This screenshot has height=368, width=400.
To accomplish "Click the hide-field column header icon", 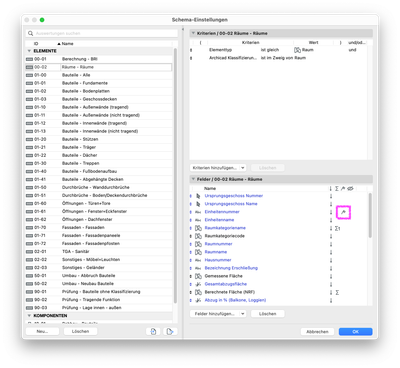I will pos(350,189).
